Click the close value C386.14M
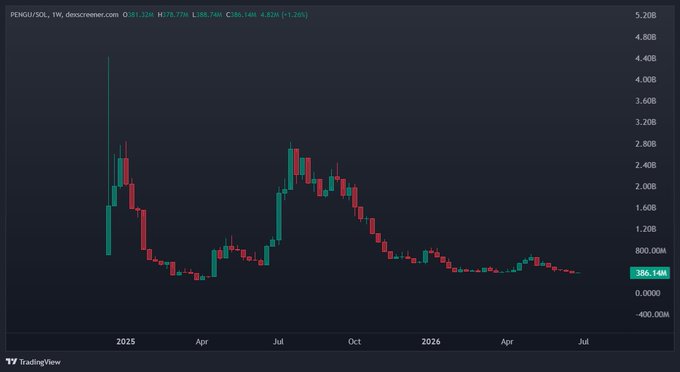Screen dimensions: 680x372 [x=241, y=15]
